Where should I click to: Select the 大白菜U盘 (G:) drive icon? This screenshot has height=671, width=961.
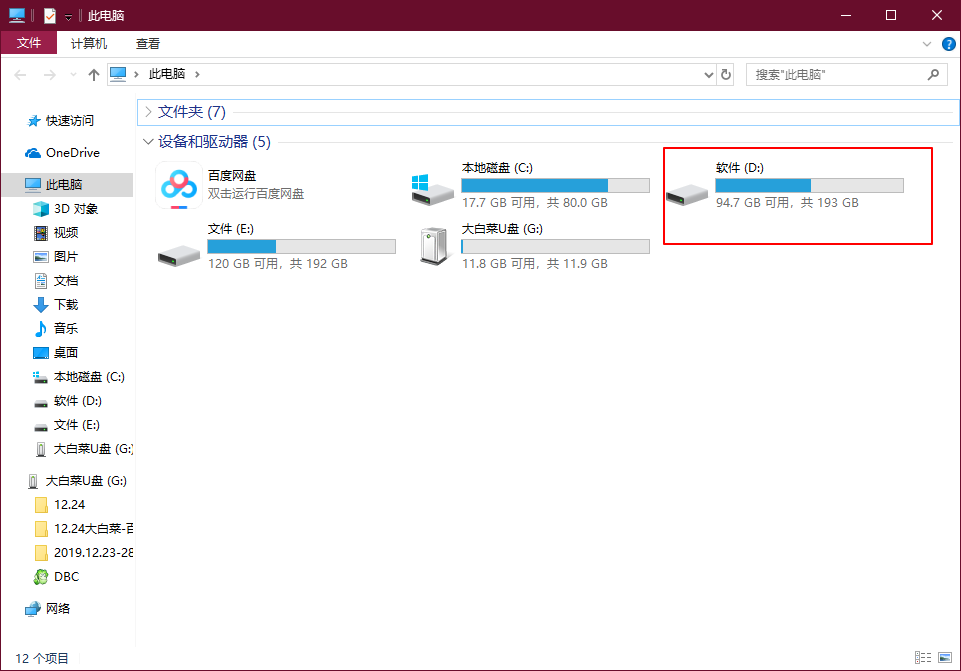tap(434, 247)
